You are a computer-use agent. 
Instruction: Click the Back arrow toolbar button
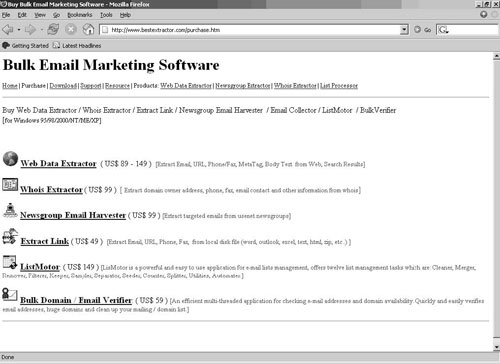click(x=7, y=30)
